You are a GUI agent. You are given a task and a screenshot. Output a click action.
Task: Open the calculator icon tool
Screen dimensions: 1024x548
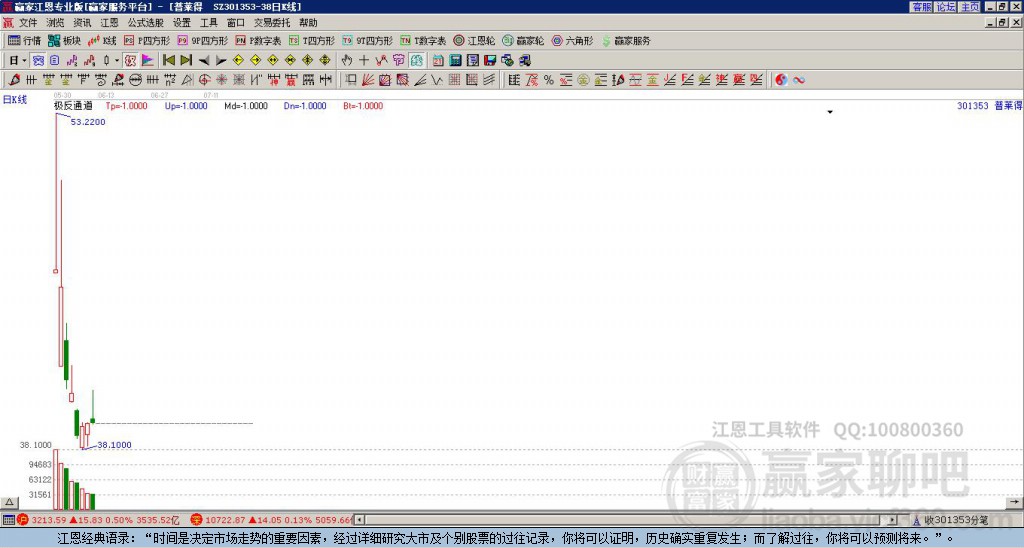pyautogui.click(x=455, y=61)
